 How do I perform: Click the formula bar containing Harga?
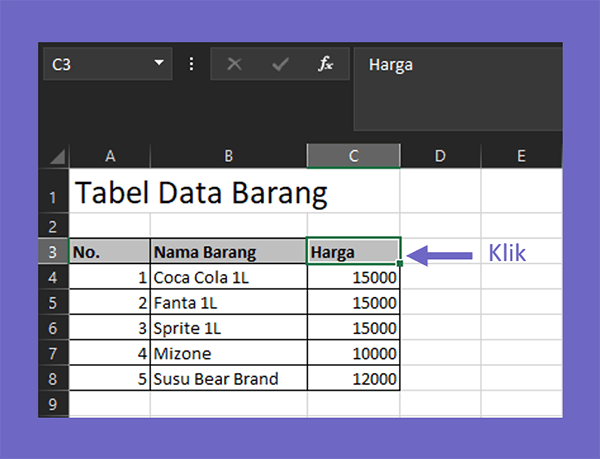point(458,89)
